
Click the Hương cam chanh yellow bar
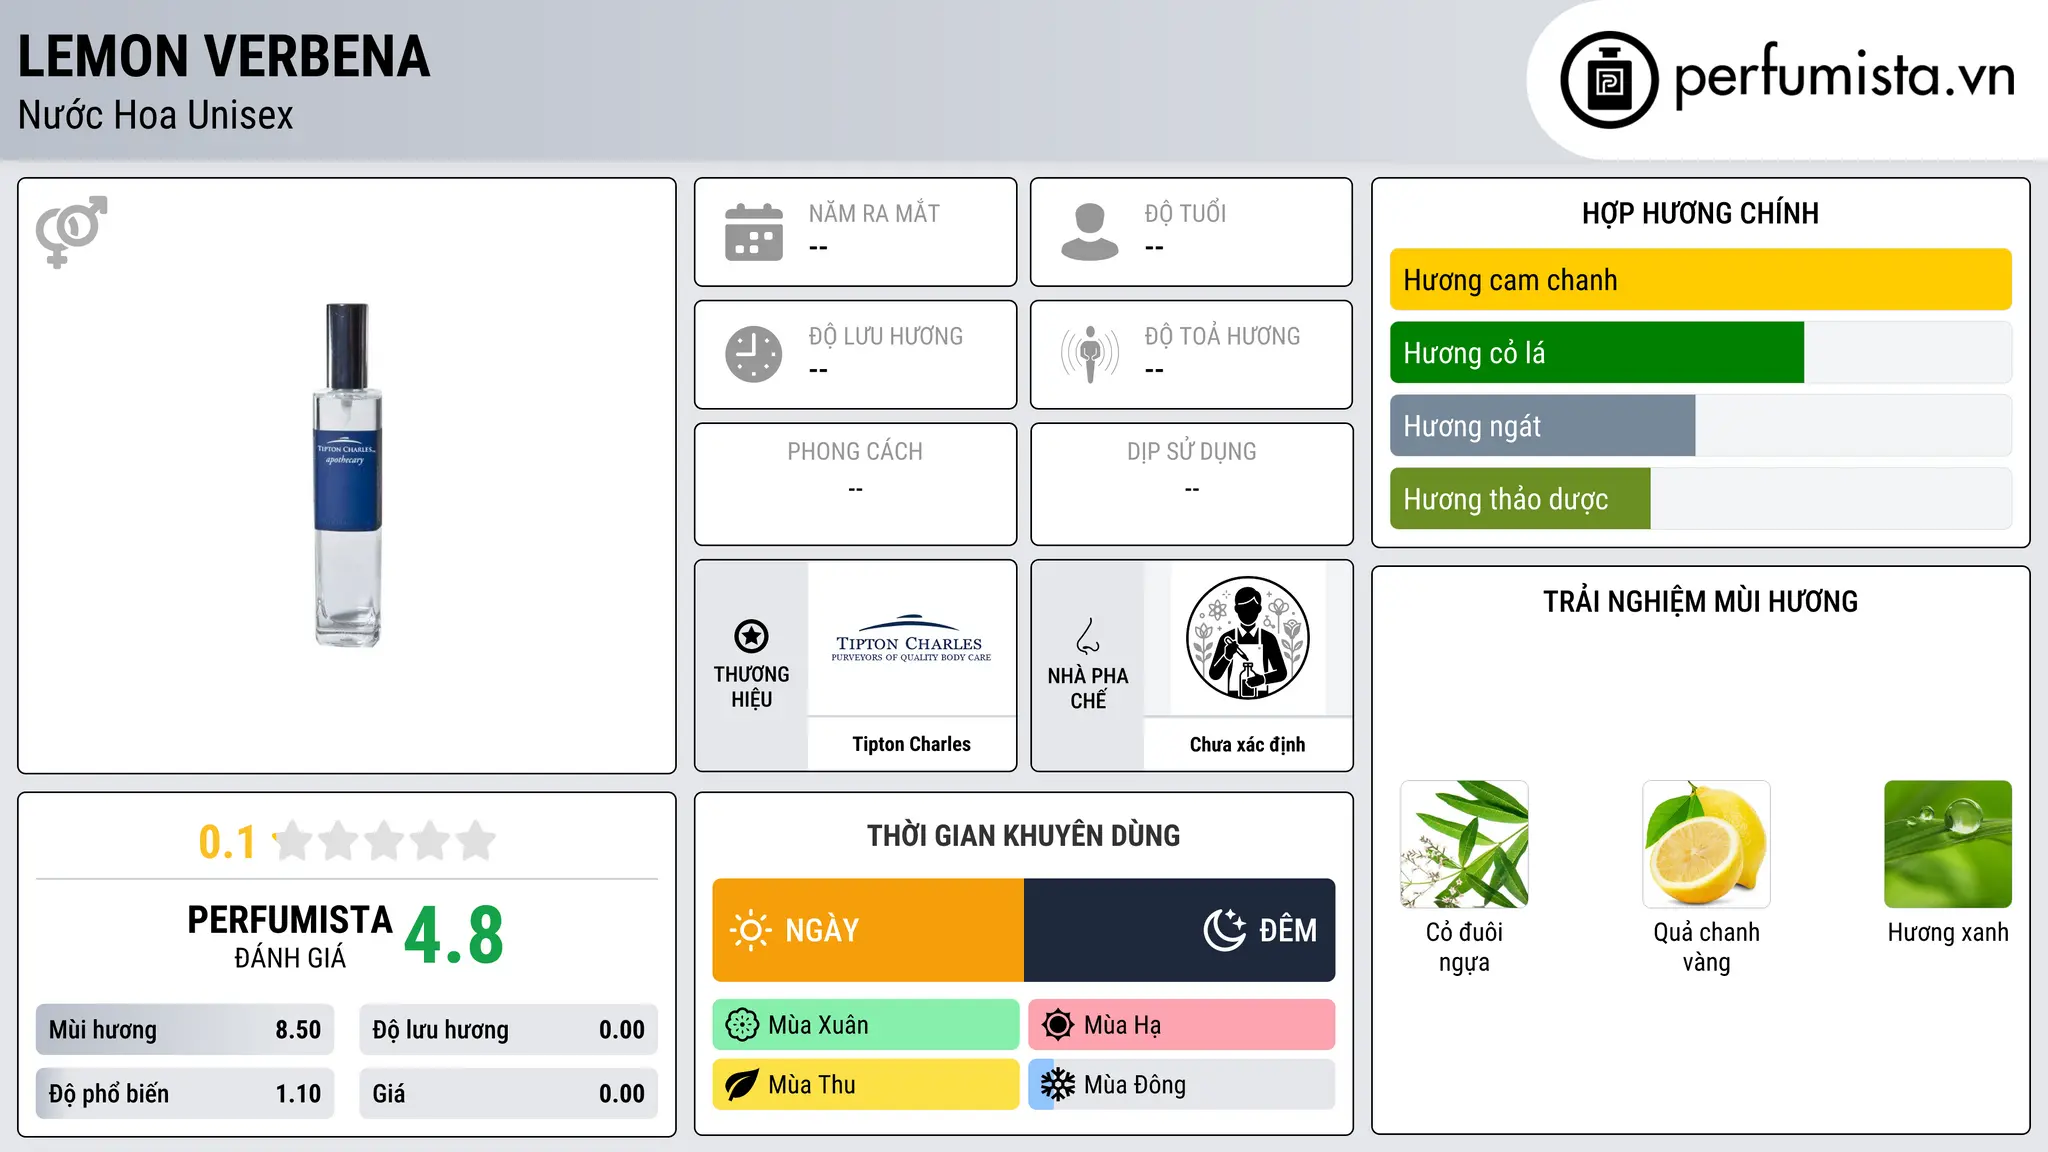[1700, 280]
